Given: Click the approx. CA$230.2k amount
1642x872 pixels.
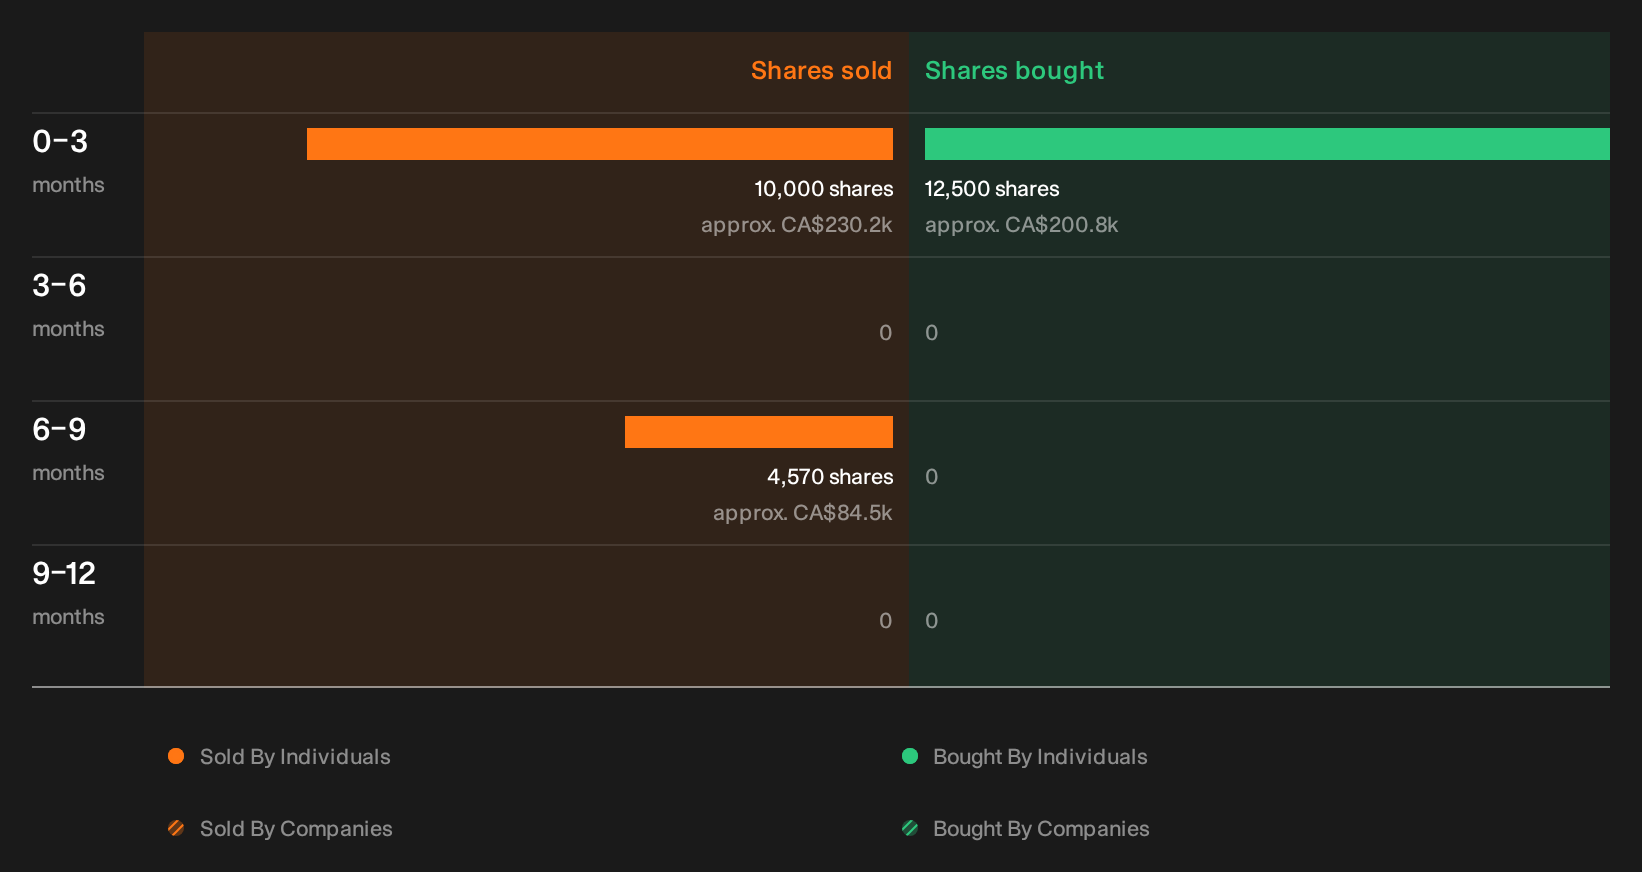Looking at the screenshot, I should coord(797,225).
